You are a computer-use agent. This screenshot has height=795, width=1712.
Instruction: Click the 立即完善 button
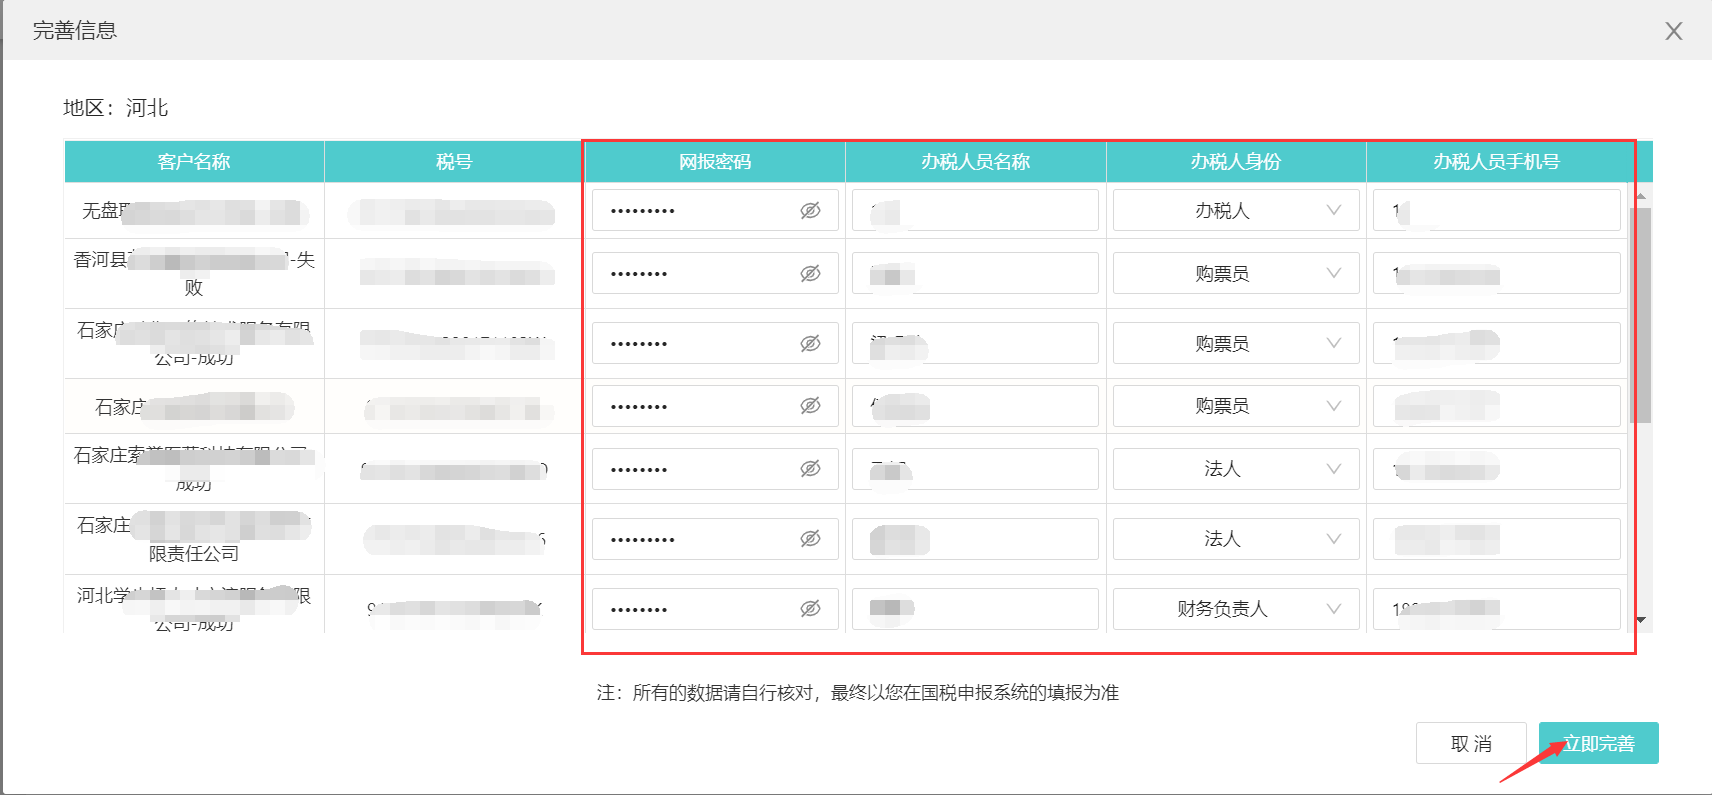(x=1598, y=743)
